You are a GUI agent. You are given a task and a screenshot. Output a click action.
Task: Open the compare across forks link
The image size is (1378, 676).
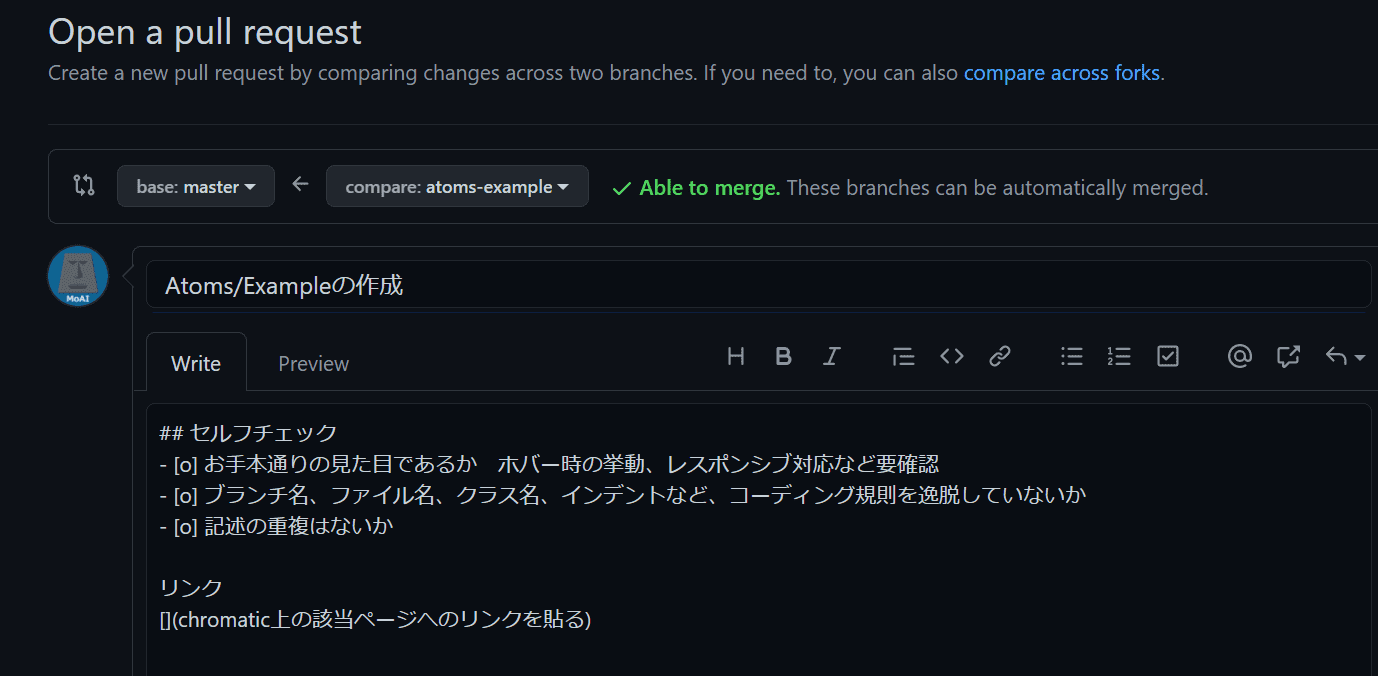coord(1062,73)
